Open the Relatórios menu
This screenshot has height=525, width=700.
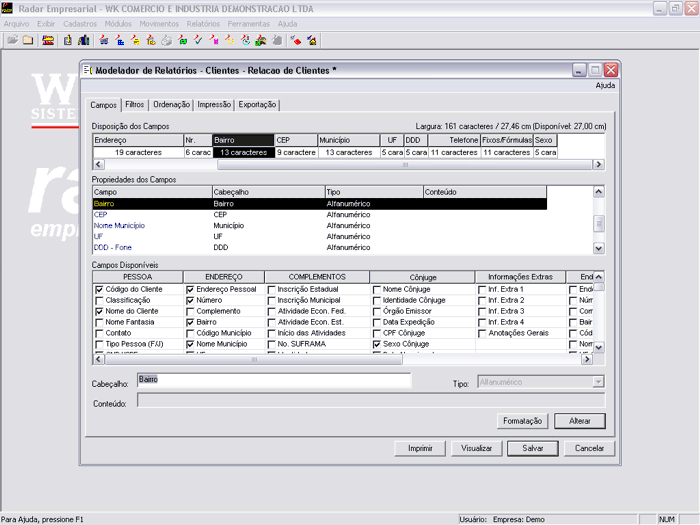202,23
